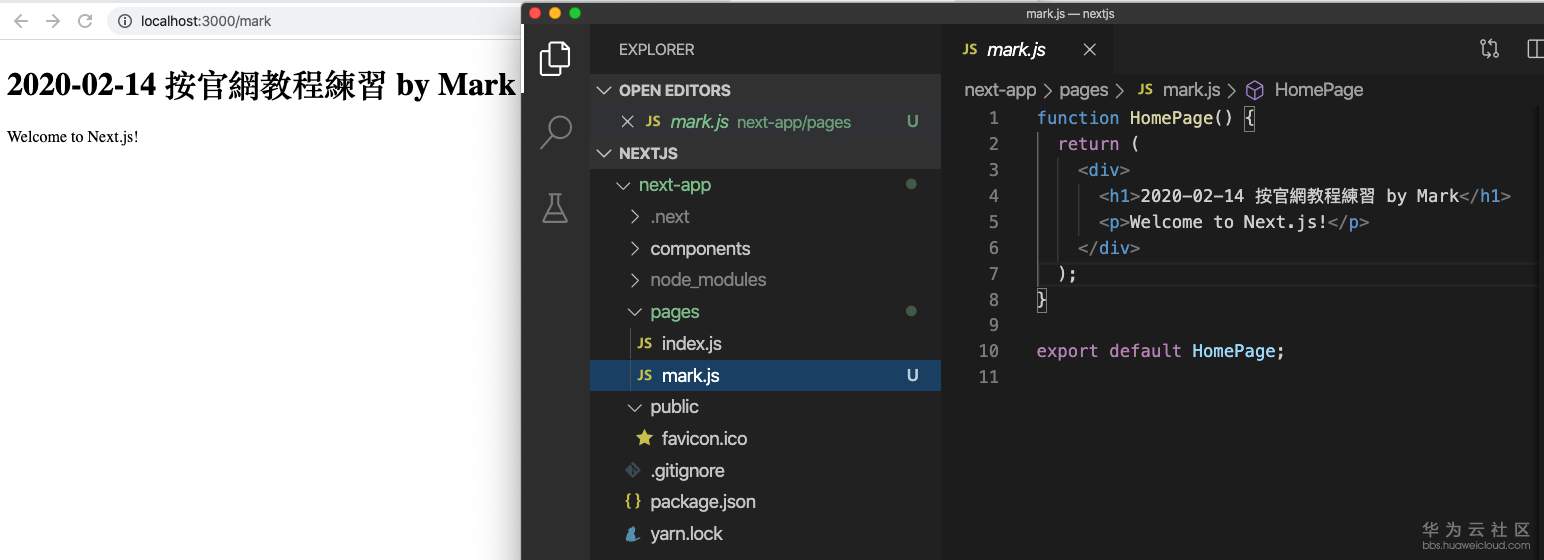Open package.json from the explorer

tap(702, 501)
